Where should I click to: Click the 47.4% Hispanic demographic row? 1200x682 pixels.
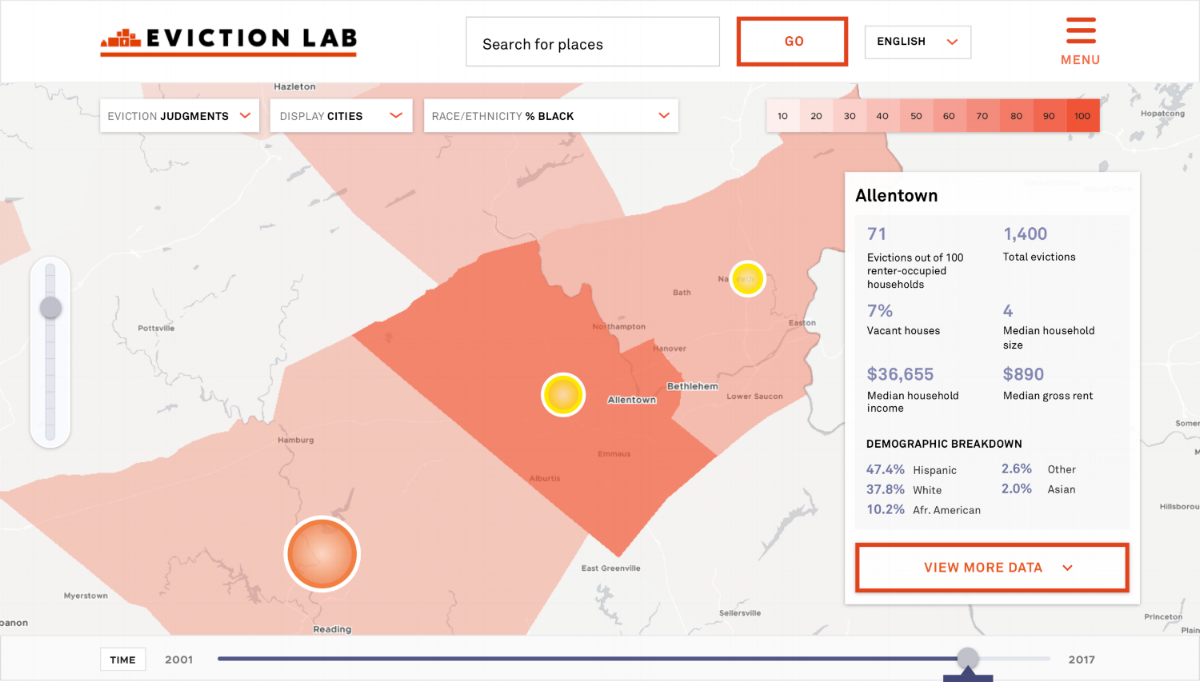[911, 469]
